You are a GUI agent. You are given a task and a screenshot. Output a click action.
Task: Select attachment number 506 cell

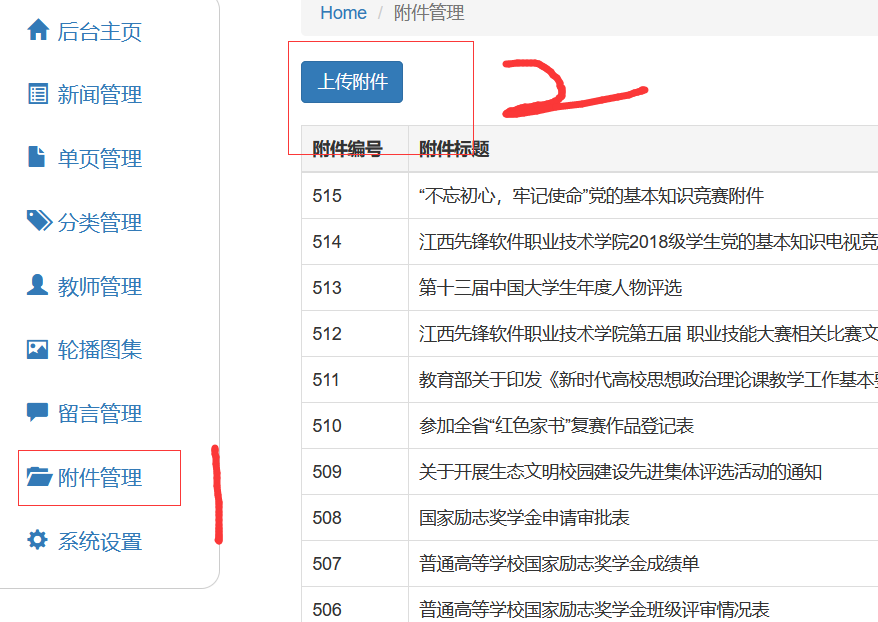[355, 607]
